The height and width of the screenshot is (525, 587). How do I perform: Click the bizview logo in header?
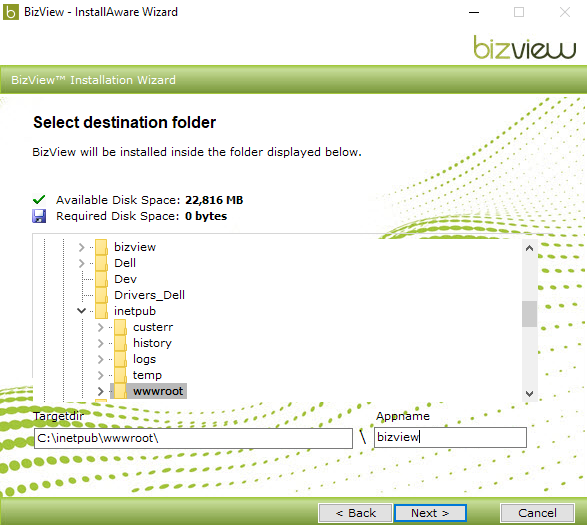tap(525, 47)
